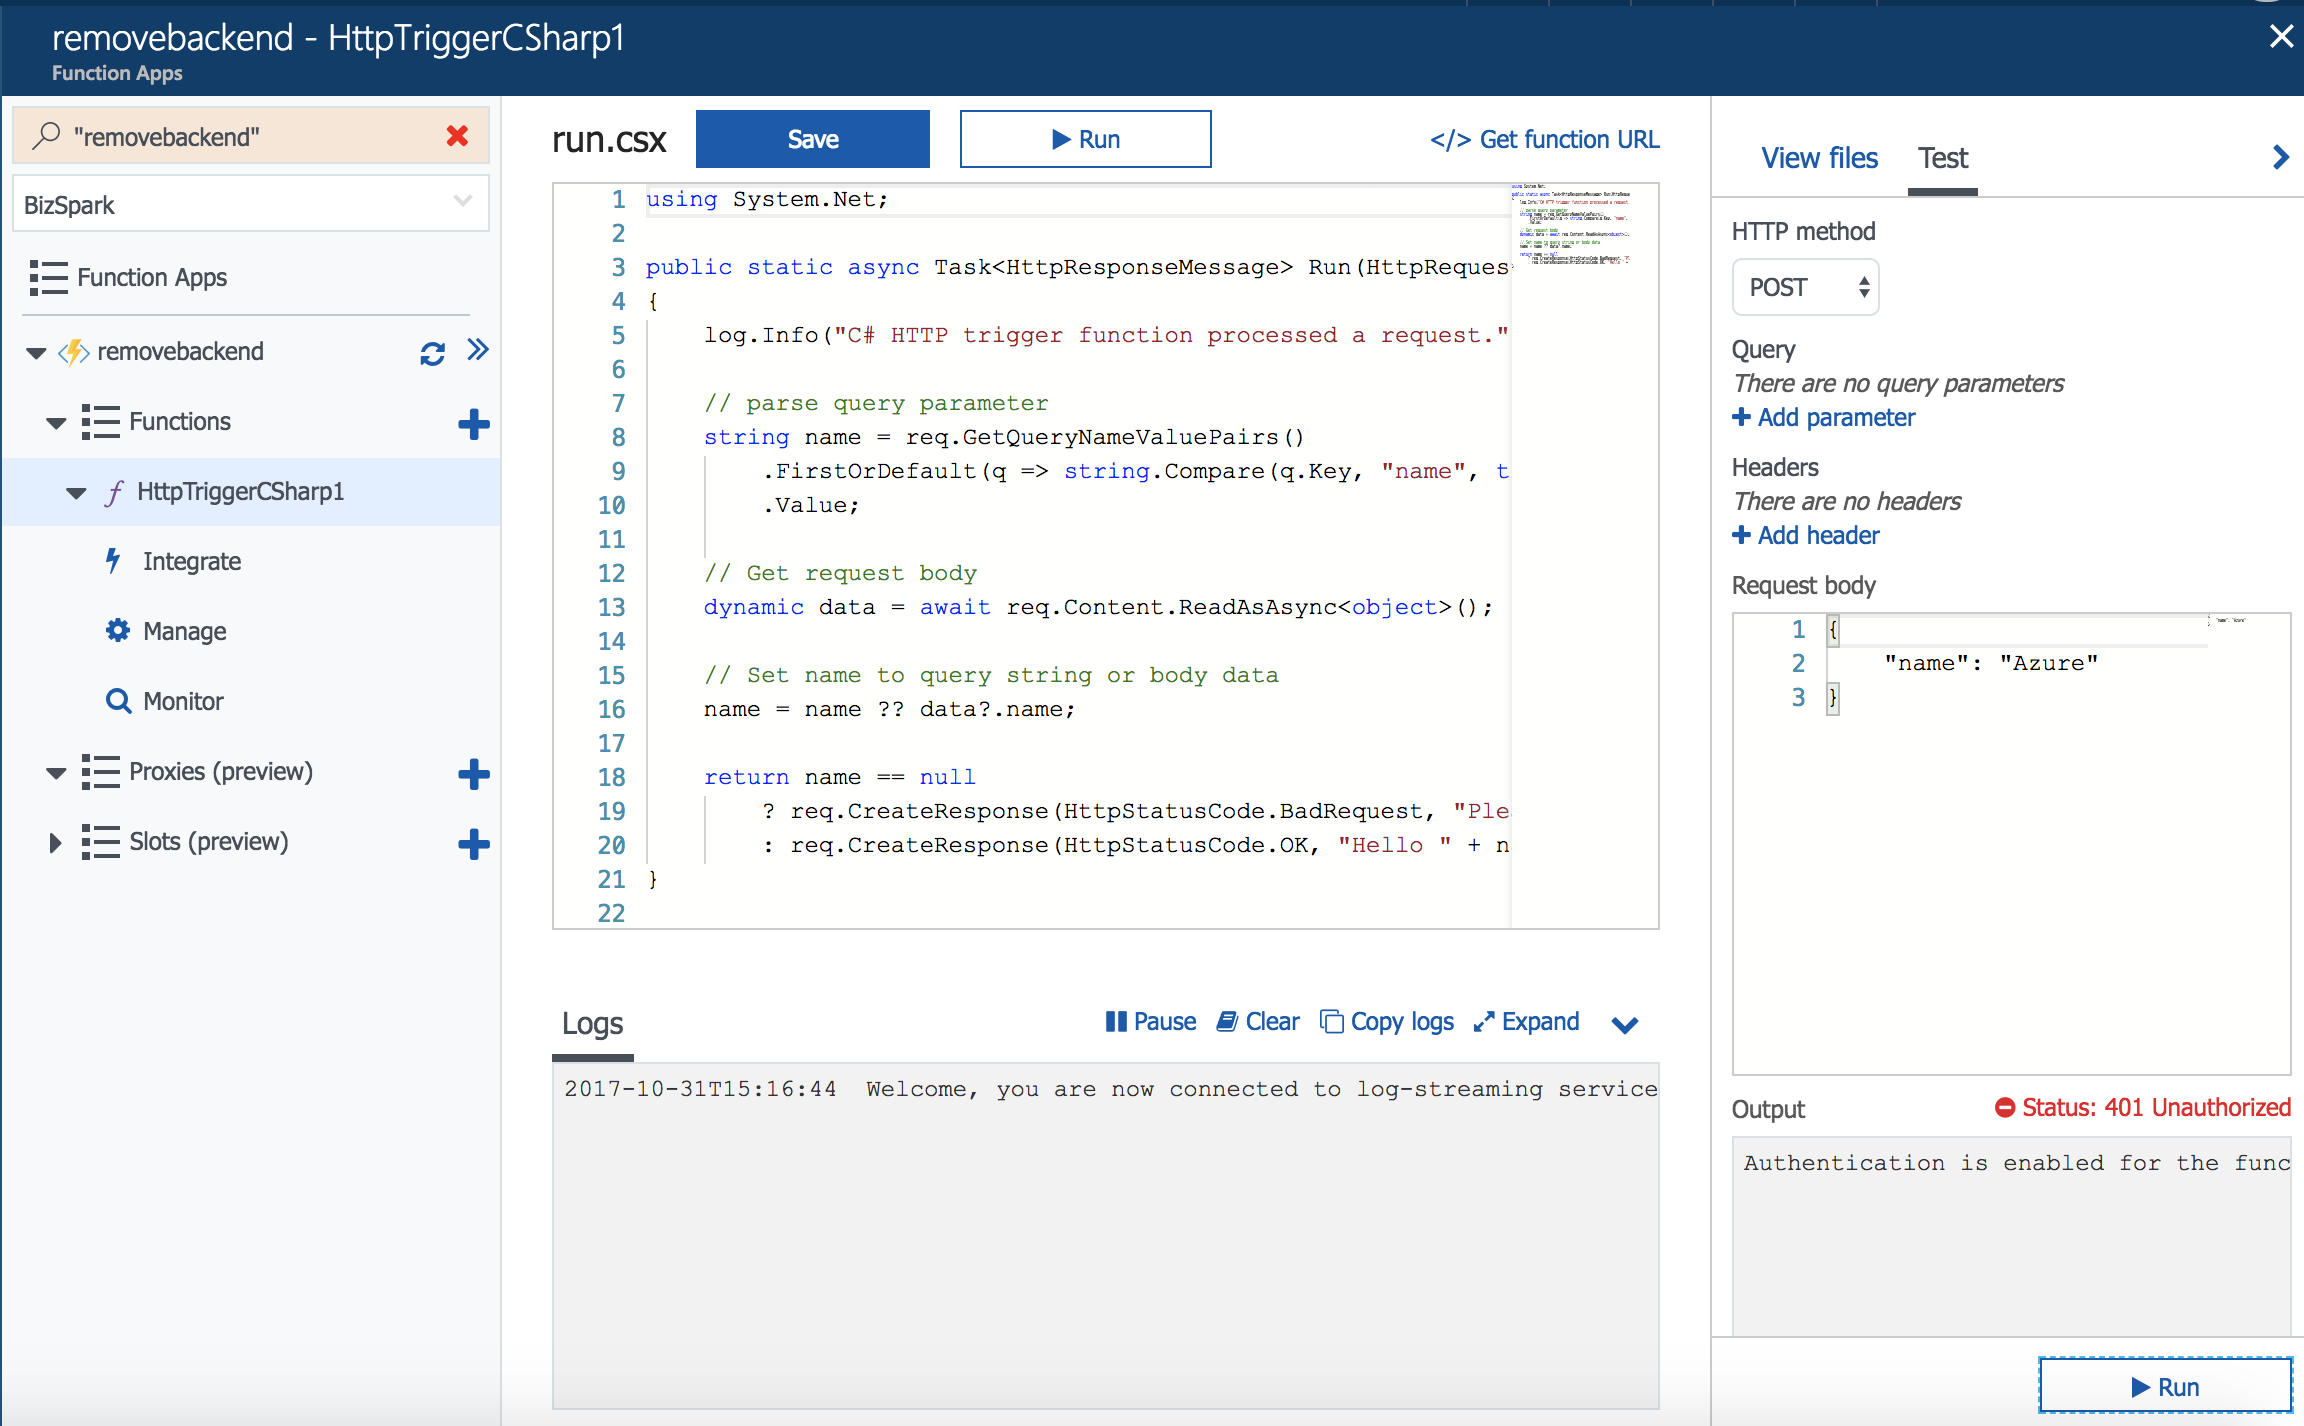Refresh the removebackend function app

tap(432, 353)
